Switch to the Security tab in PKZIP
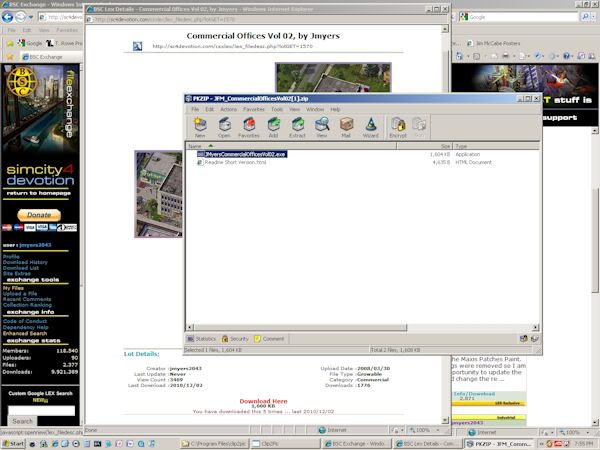The image size is (600, 450). (x=235, y=339)
